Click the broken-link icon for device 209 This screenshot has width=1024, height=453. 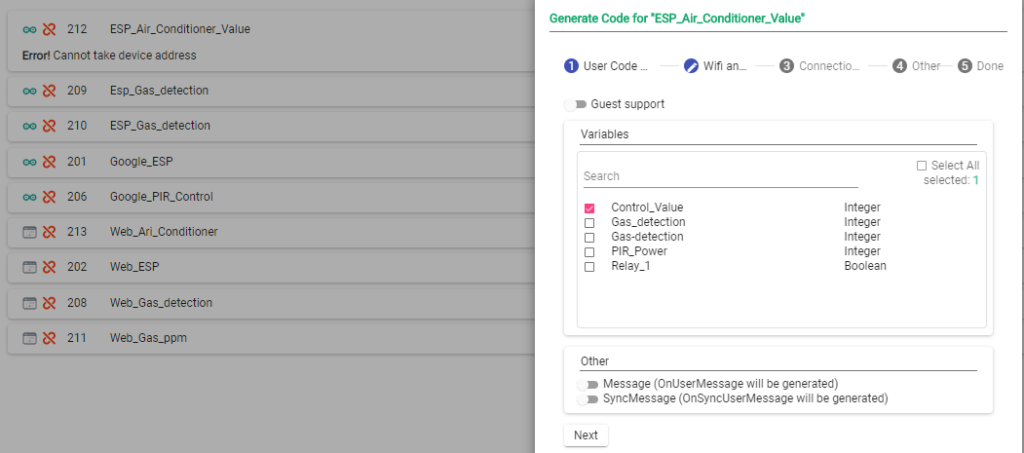tap(48, 90)
